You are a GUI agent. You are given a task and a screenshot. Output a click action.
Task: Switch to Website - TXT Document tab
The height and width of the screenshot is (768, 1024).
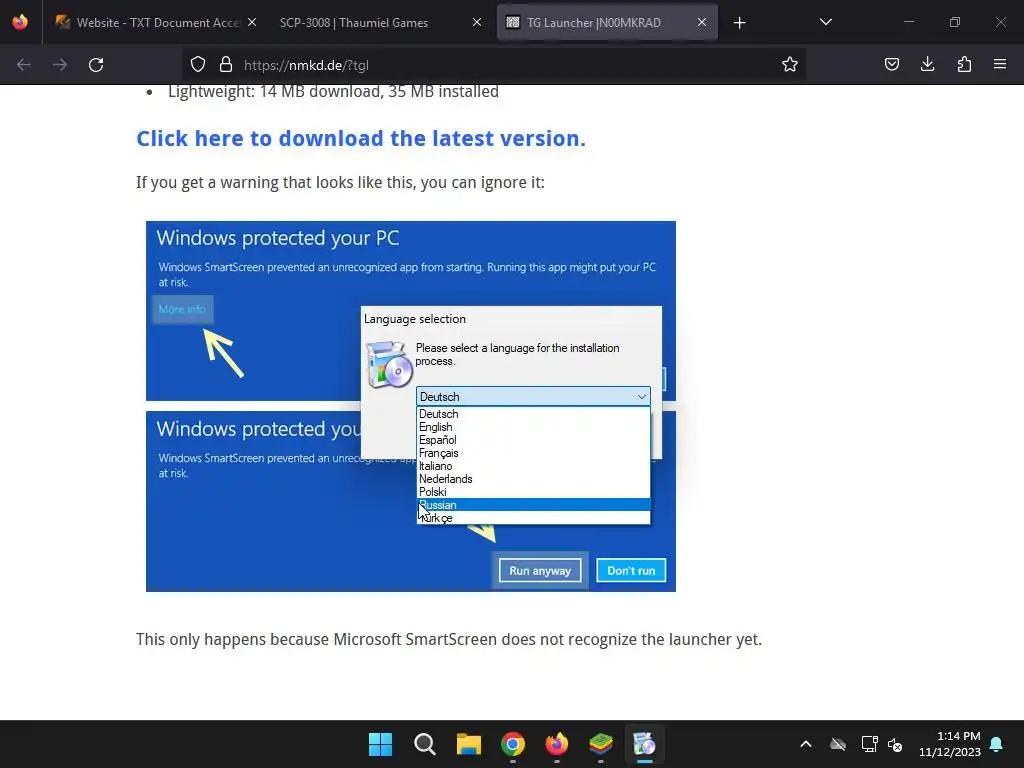[x=149, y=22]
